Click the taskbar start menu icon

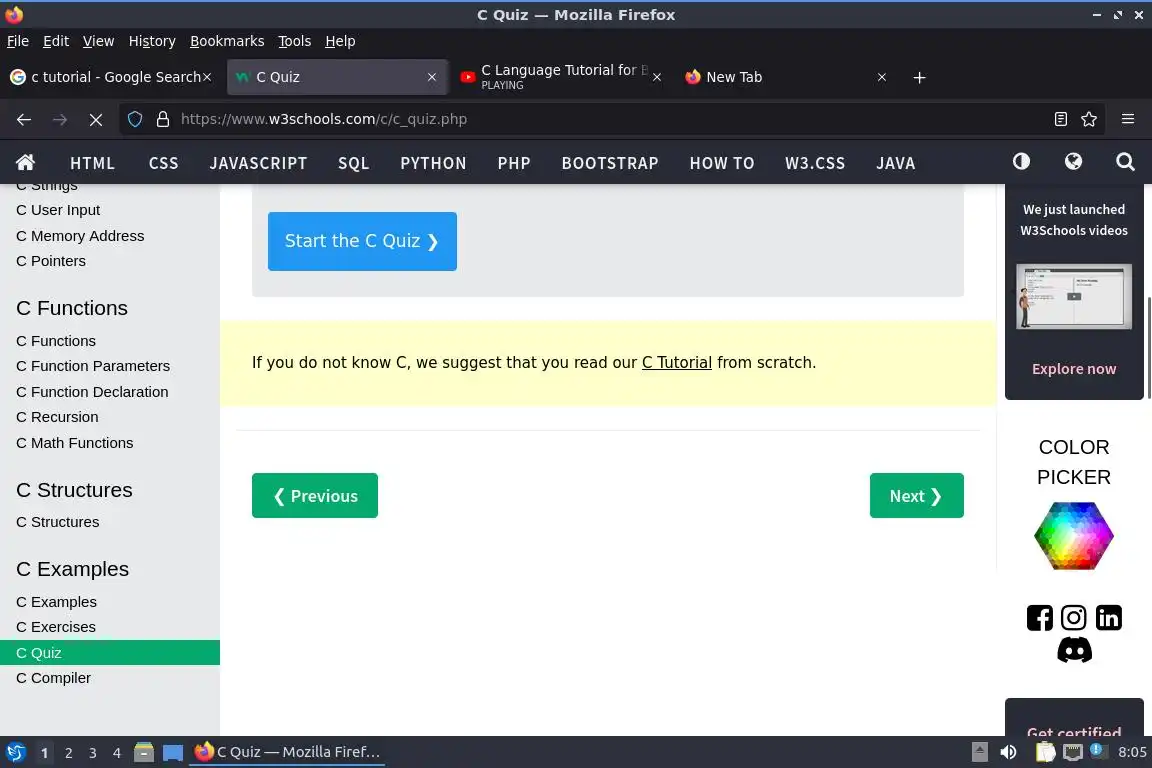click(16, 753)
